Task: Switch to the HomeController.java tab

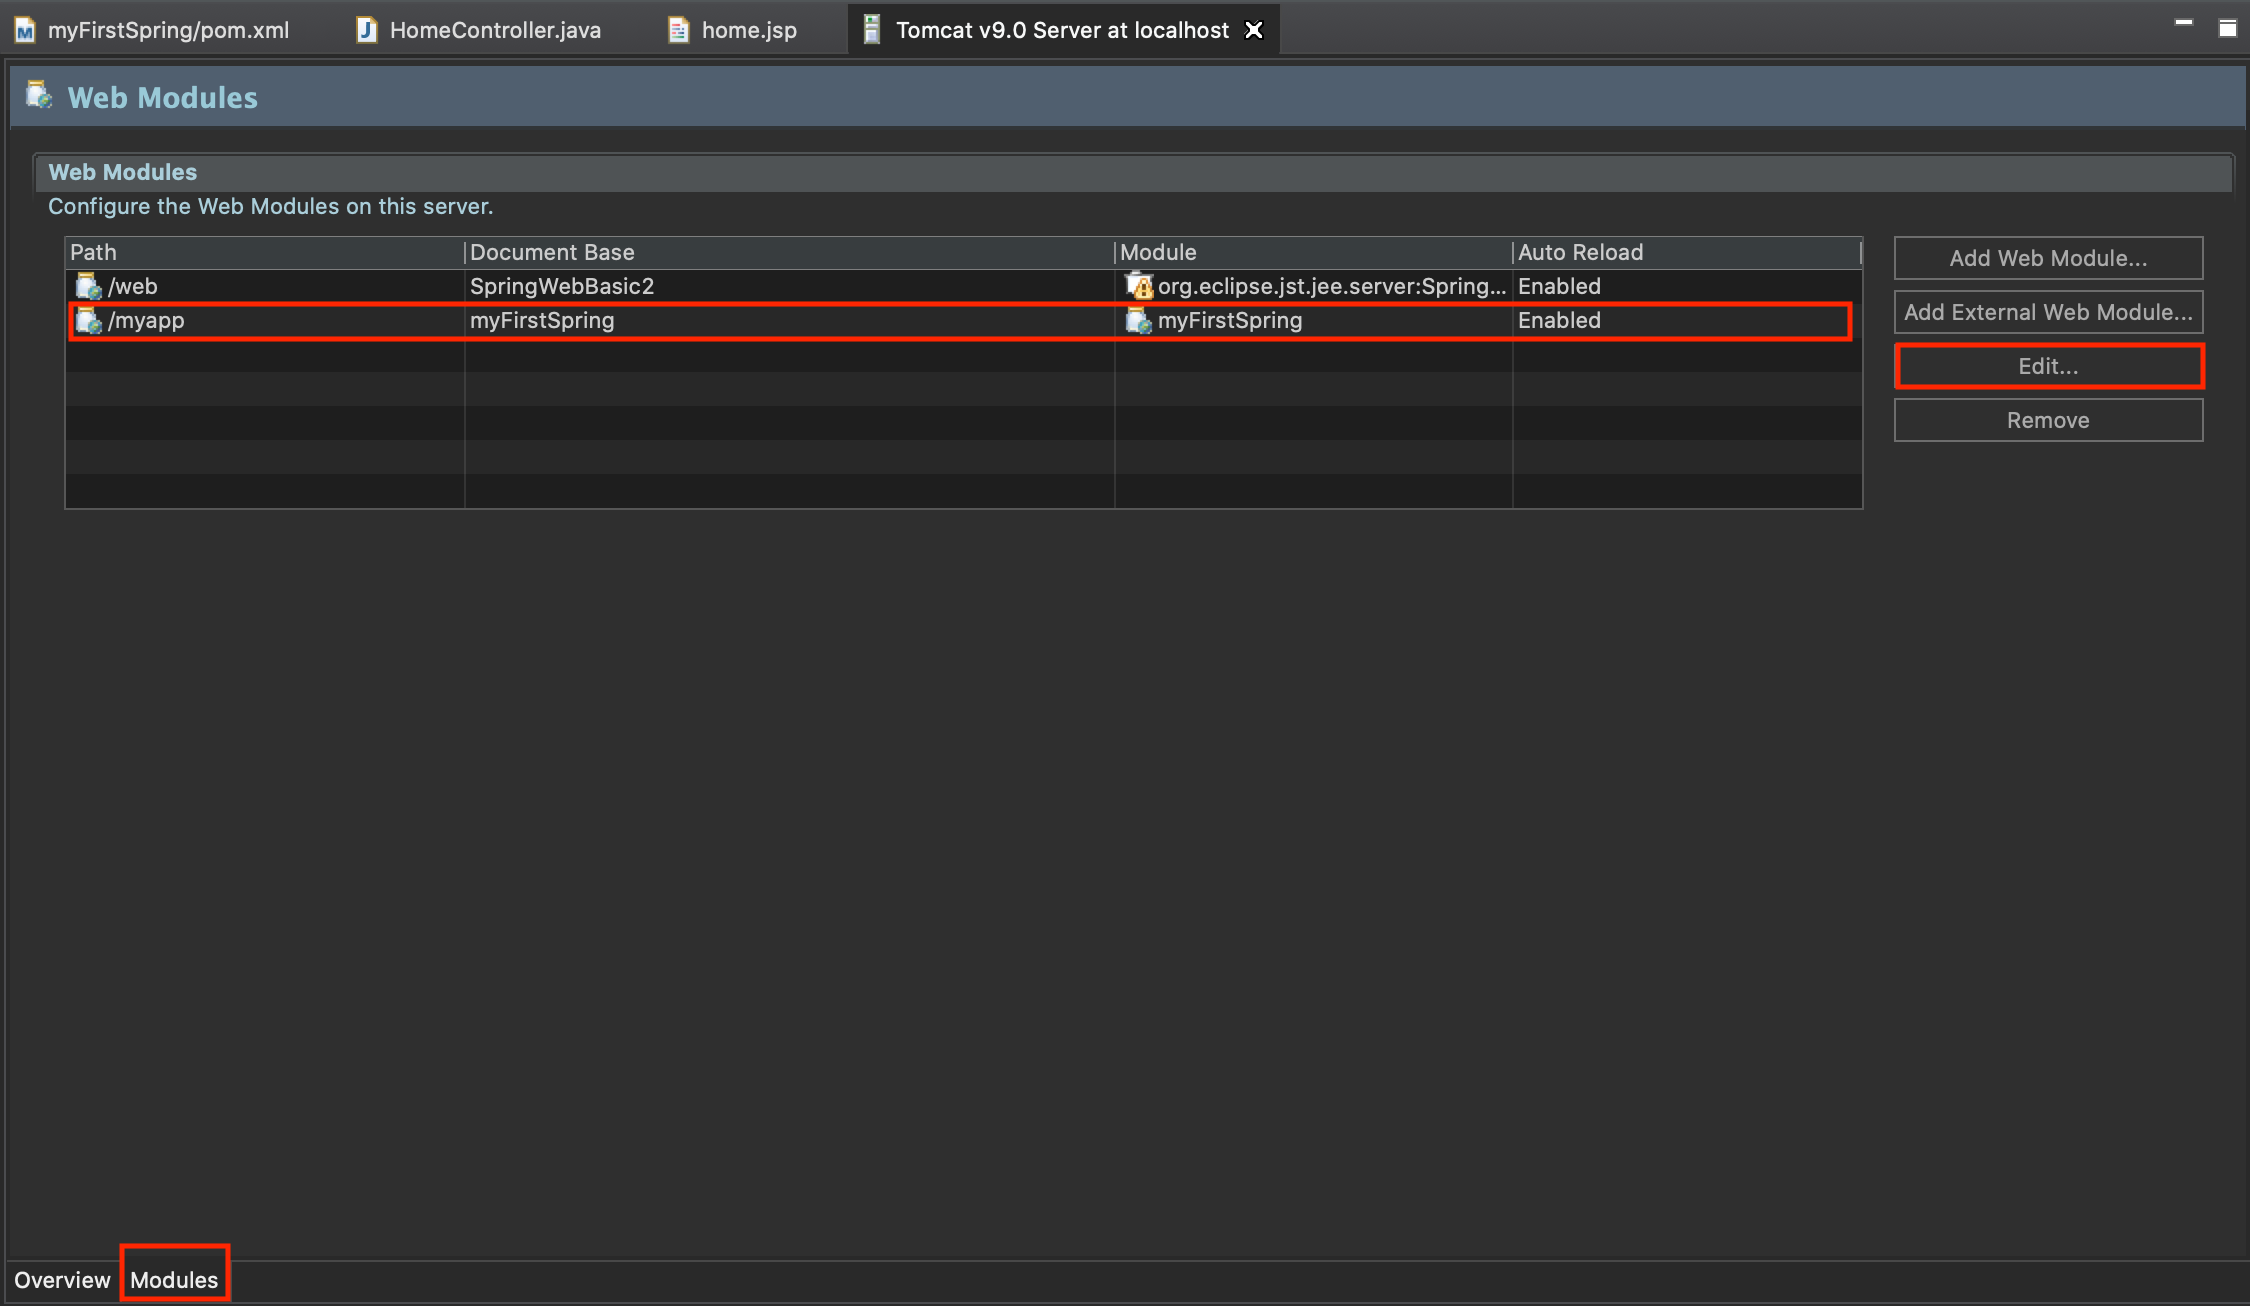Action: [x=495, y=30]
